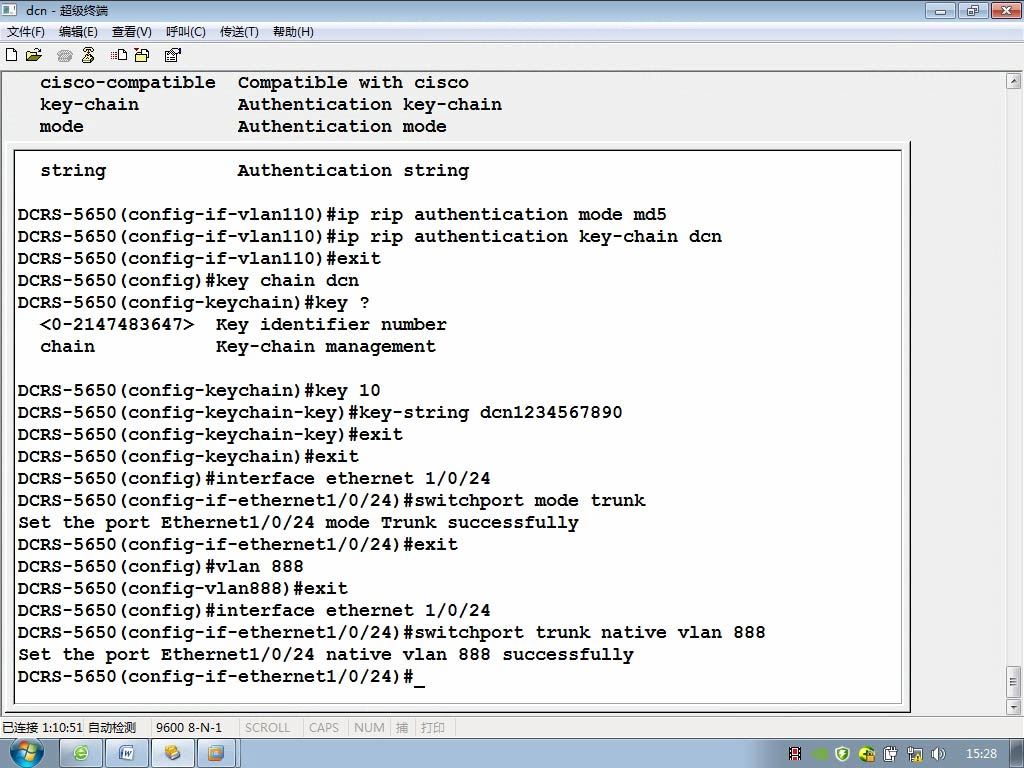The height and width of the screenshot is (768, 1024).
Task: Click the 'Authentication string' help text
Action: pos(353,171)
